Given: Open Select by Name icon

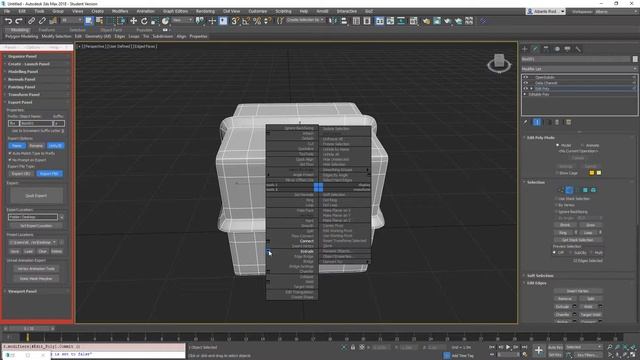Looking at the screenshot, I should point(99,21).
